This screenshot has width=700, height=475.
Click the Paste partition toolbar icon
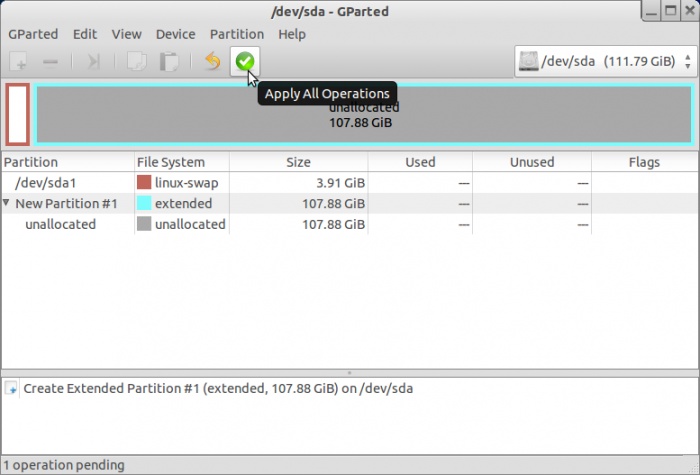click(169, 61)
